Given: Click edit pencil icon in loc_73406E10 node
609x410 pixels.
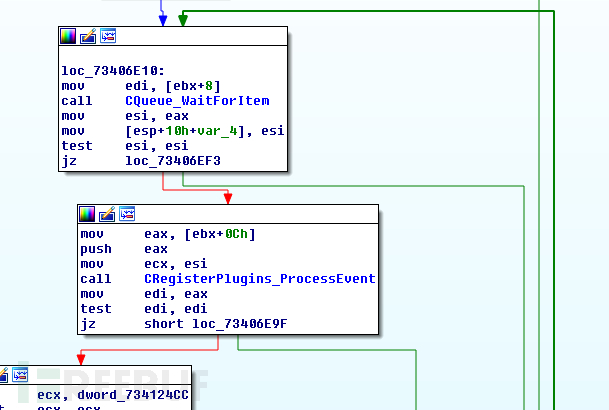Looking at the screenshot, I should click(88, 36).
